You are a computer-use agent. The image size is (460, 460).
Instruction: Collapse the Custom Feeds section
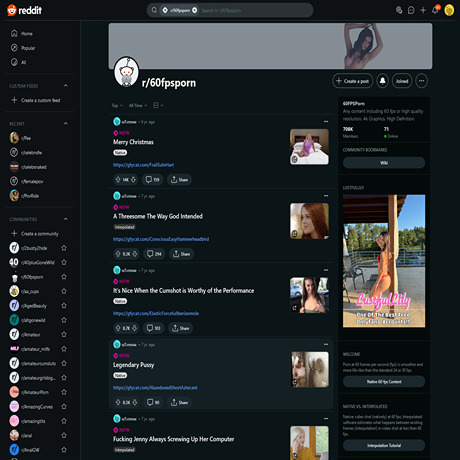[66, 86]
